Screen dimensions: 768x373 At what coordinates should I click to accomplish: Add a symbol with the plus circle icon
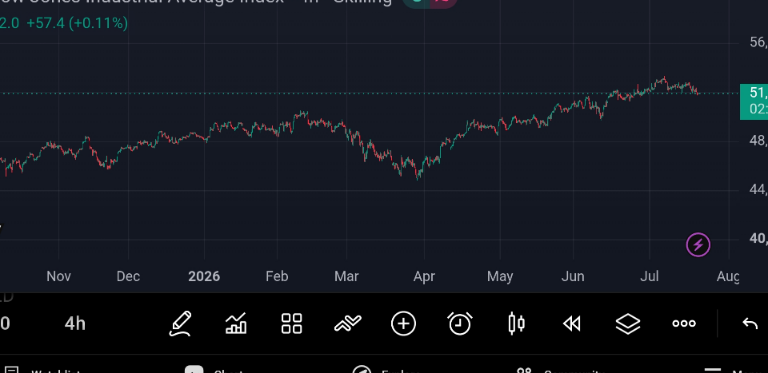(x=404, y=324)
